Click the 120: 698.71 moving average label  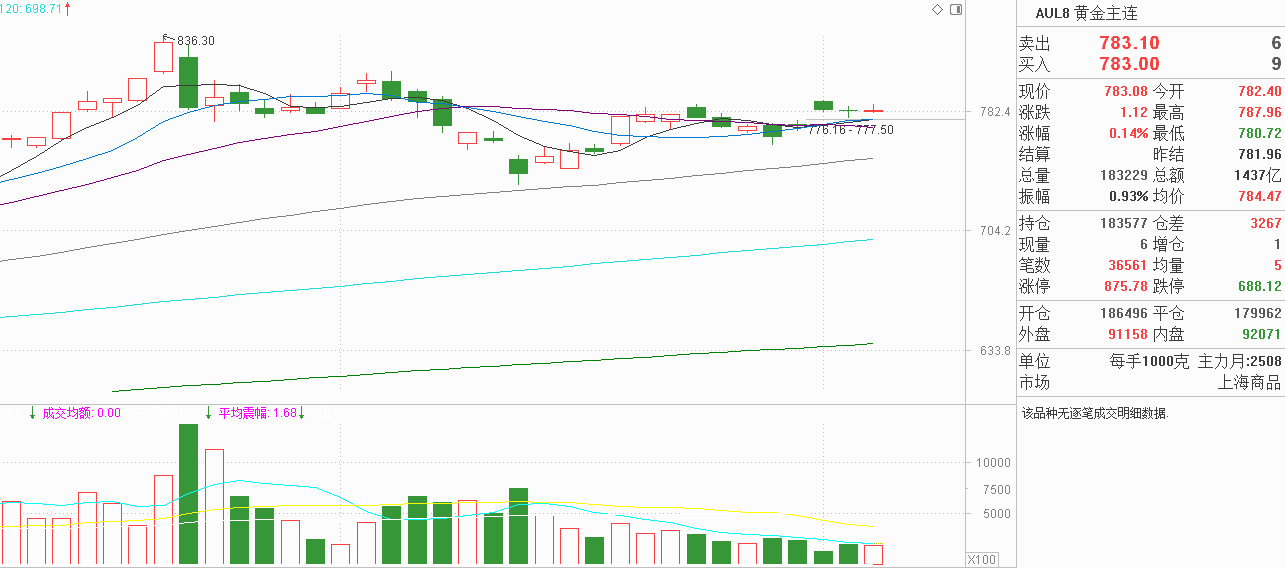(31, 8)
